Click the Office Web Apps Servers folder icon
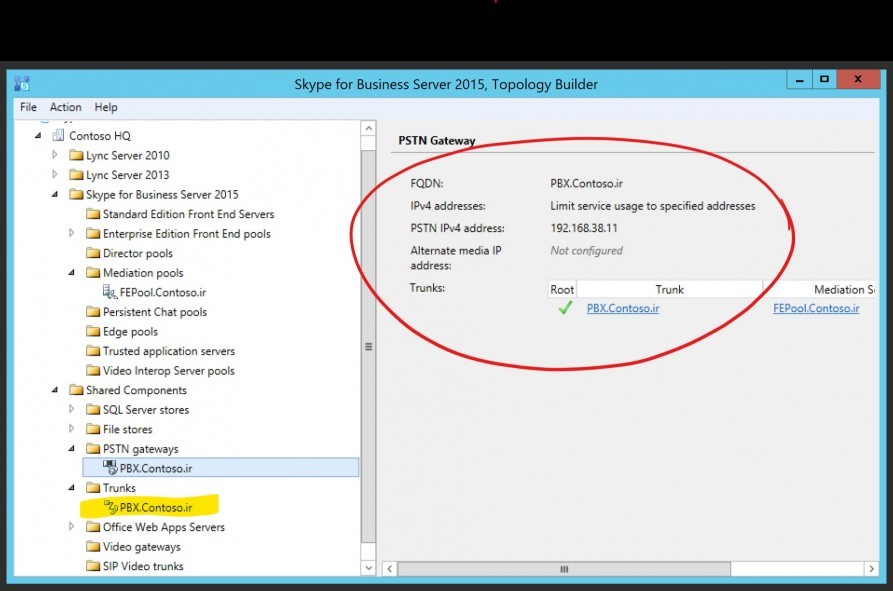This screenshot has height=591, width=893. pyautogui.click(x=93, y=527)
